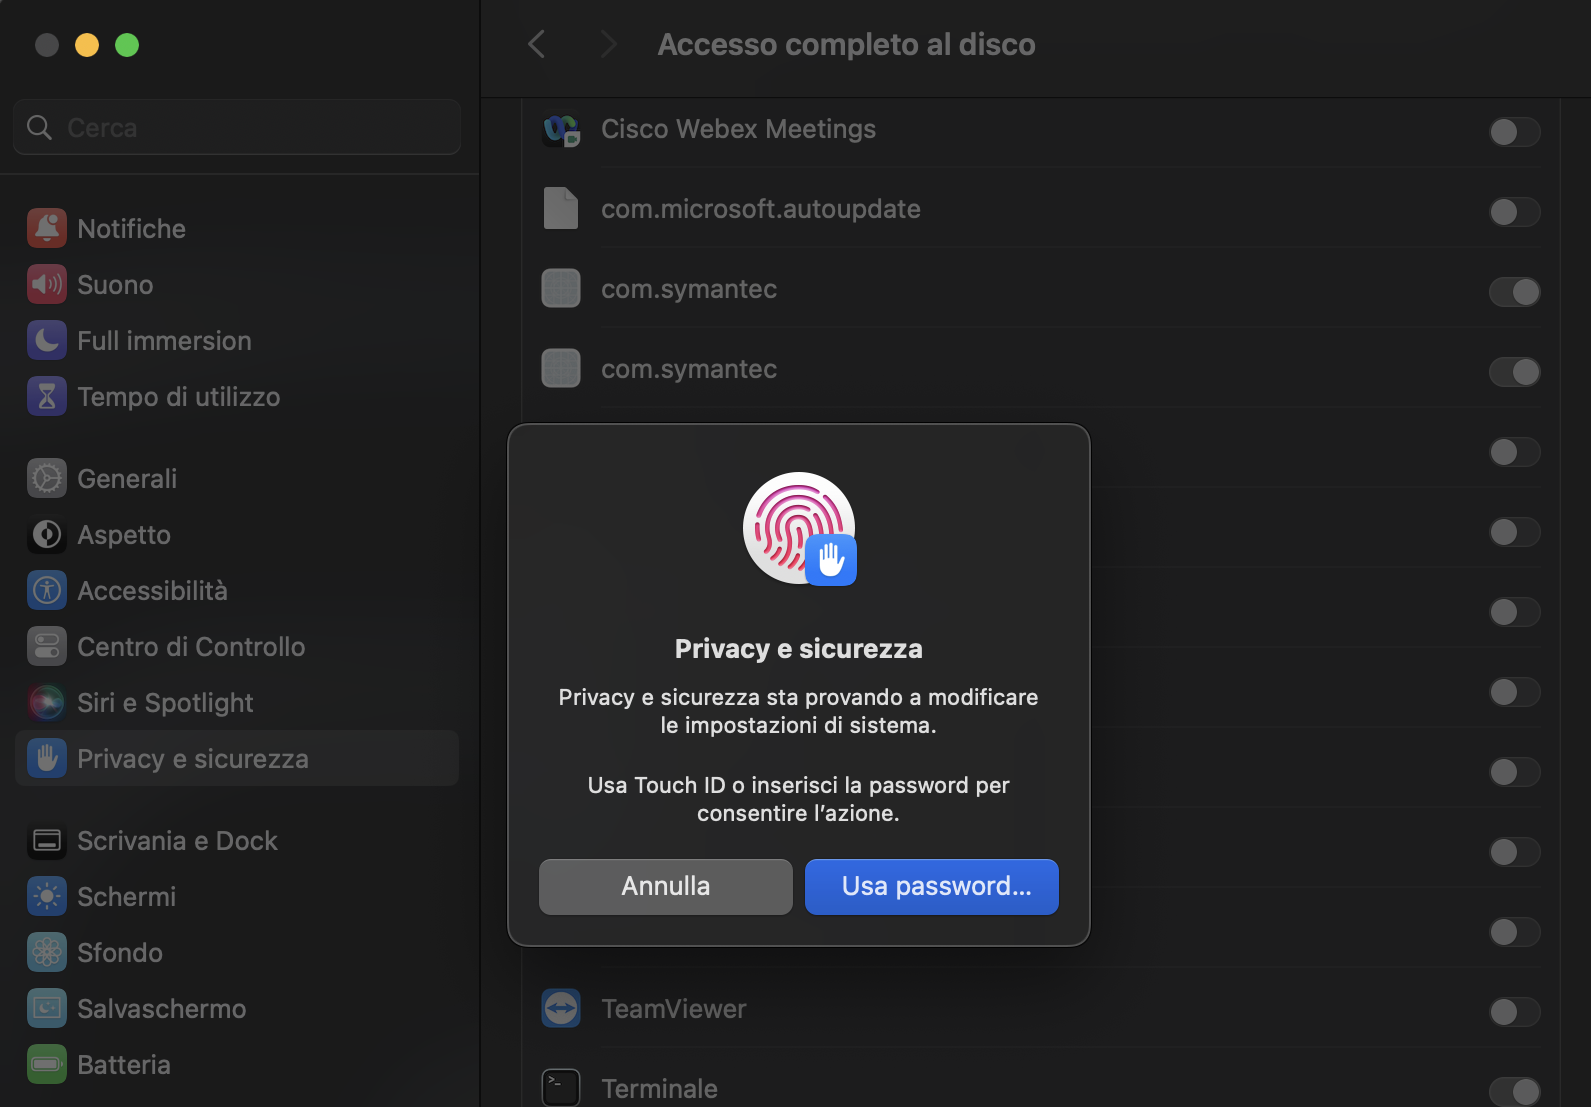Go forward with the right chevron
1591x1107 pixels.
tap(608, 44)
